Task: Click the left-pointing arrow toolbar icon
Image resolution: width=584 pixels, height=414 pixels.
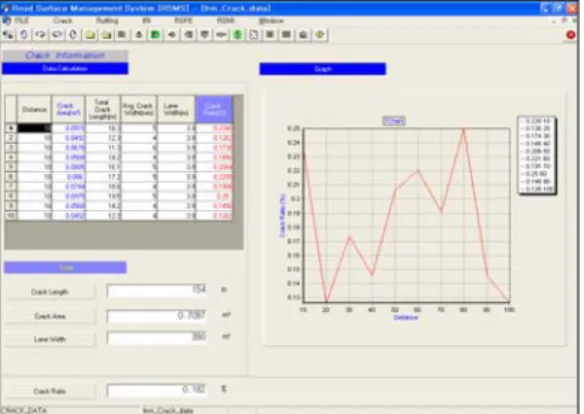Action: click(x=172, y=35)
